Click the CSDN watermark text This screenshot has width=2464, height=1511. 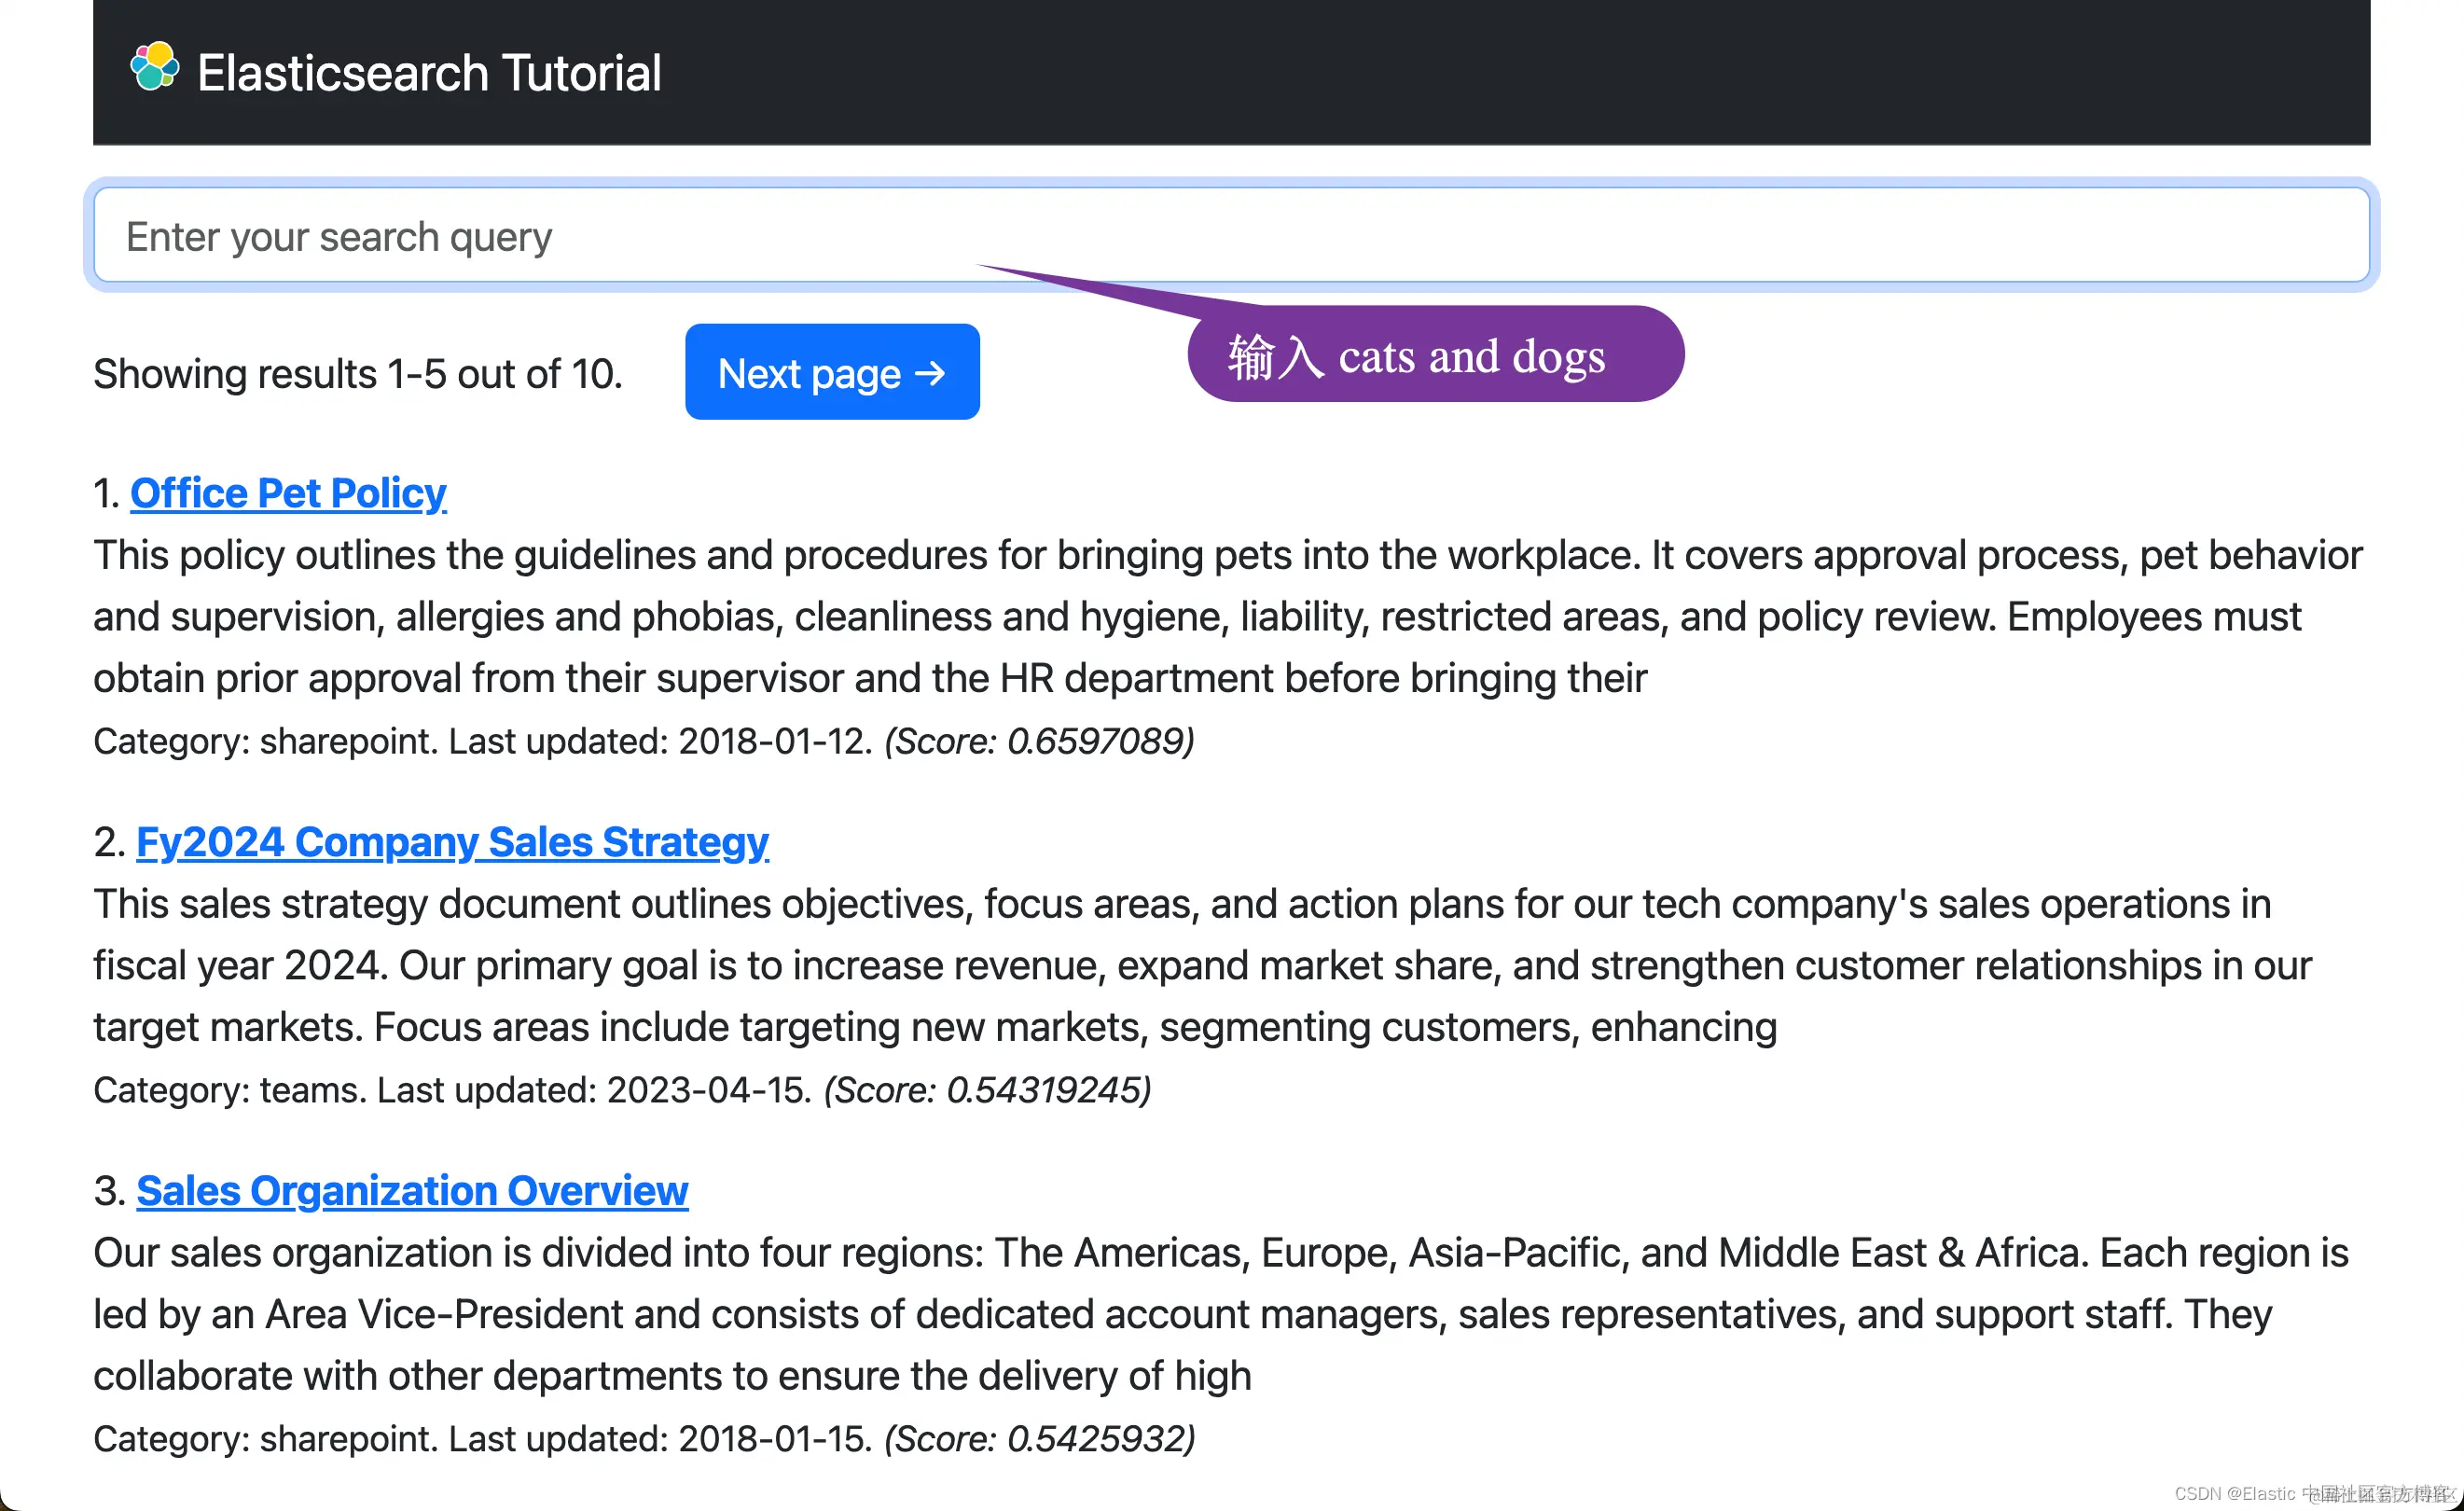[2312, 1493]
